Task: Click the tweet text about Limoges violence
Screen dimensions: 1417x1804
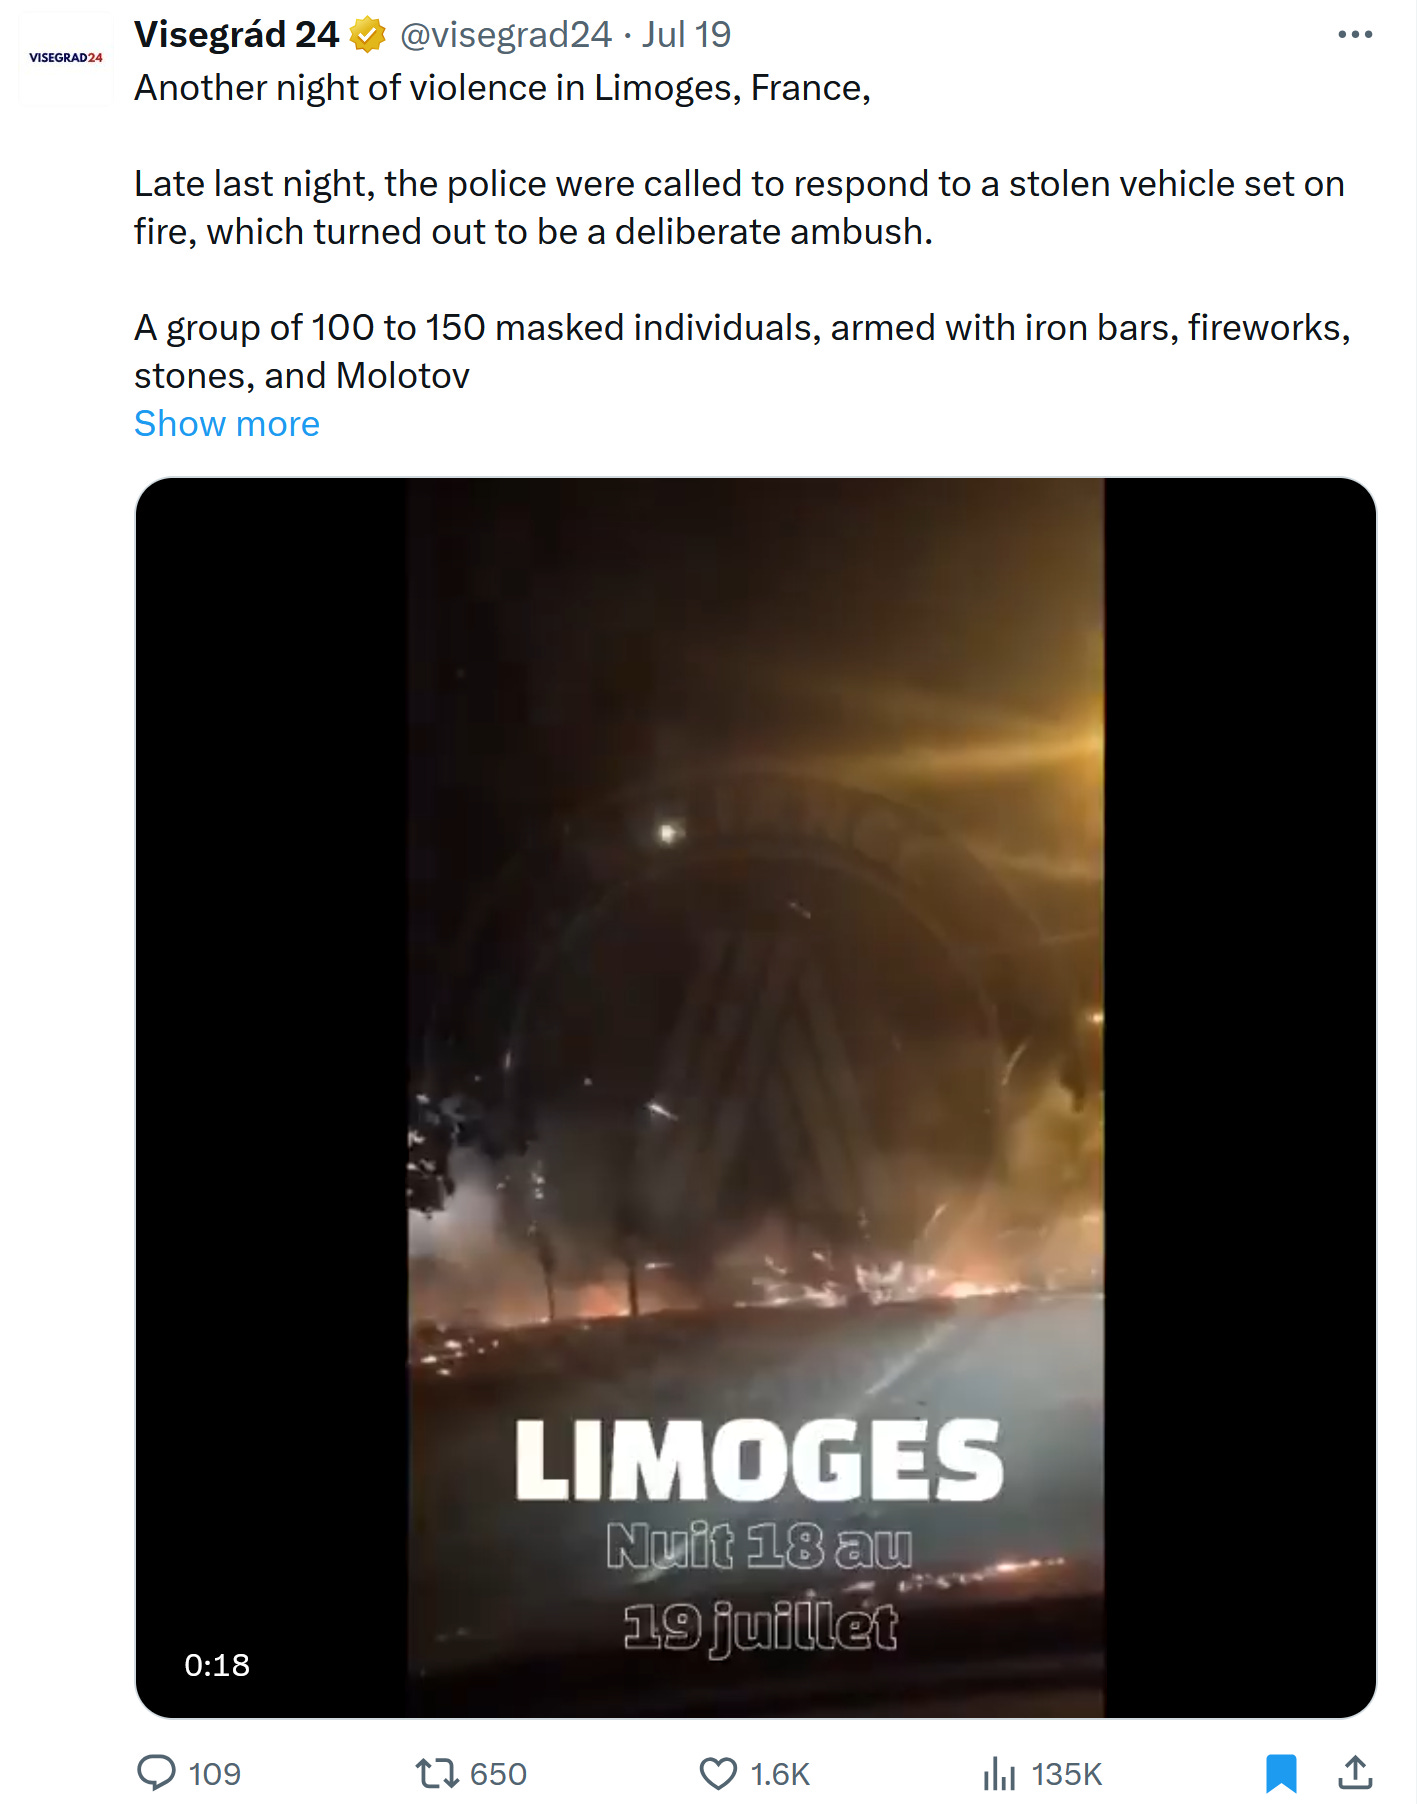Action: (x=742, y=232)
